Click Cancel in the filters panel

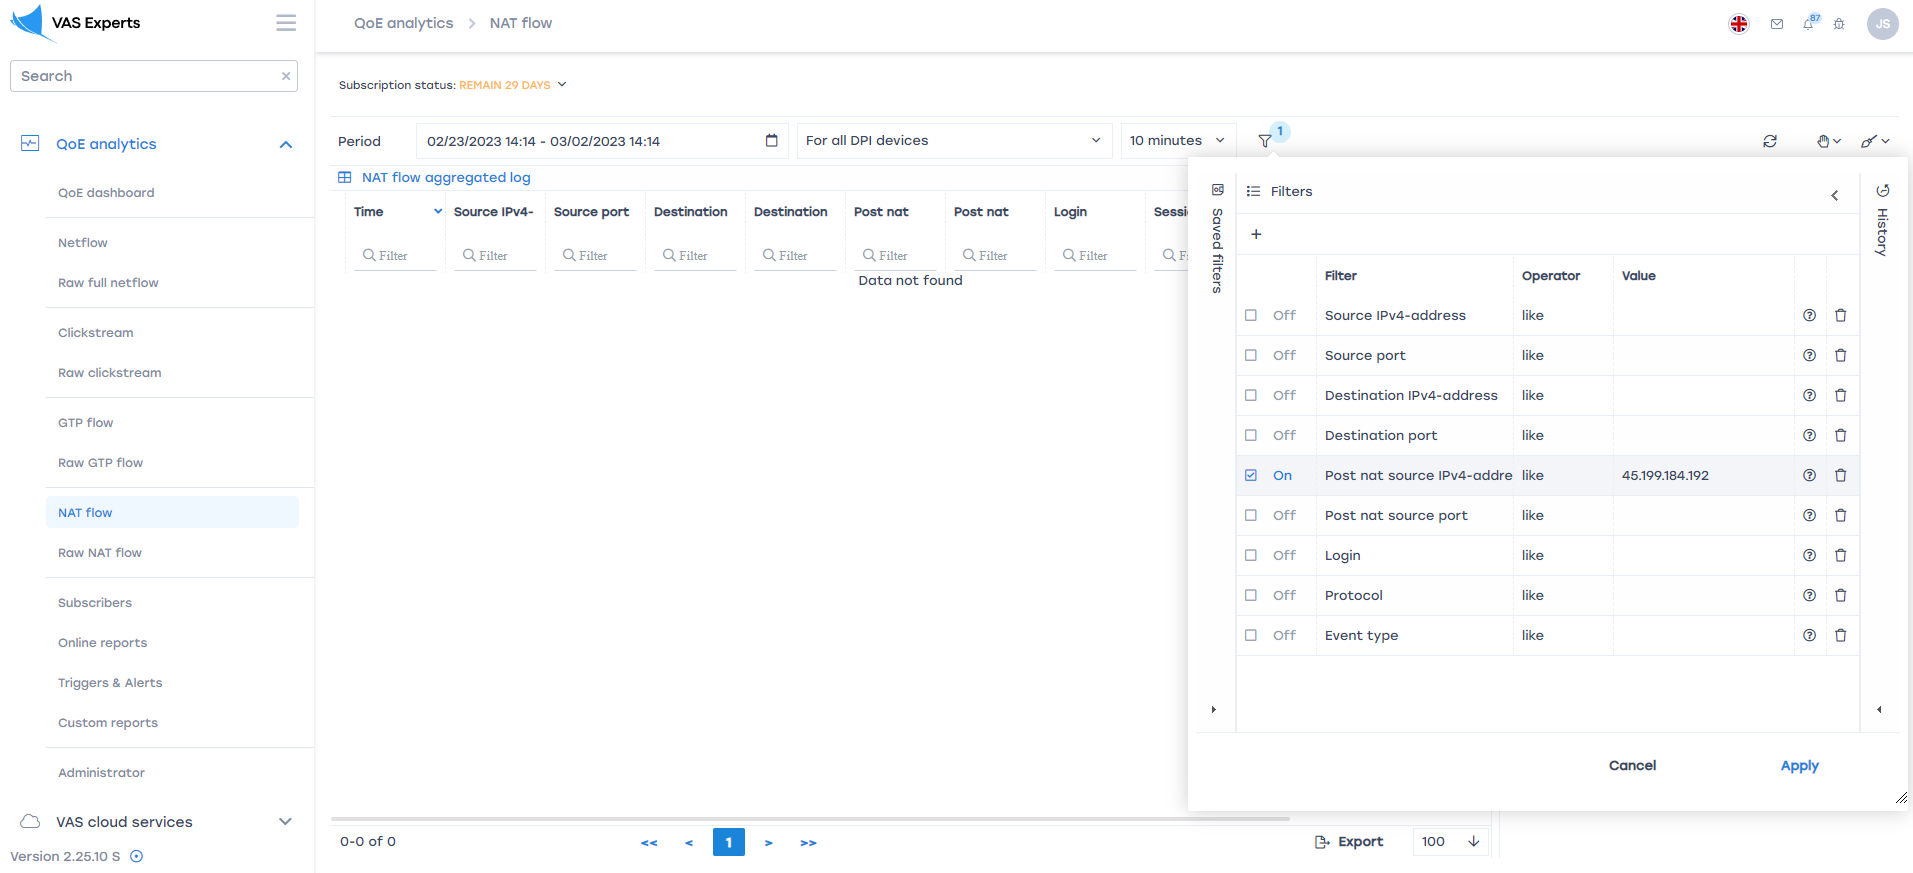(1632, 765)
